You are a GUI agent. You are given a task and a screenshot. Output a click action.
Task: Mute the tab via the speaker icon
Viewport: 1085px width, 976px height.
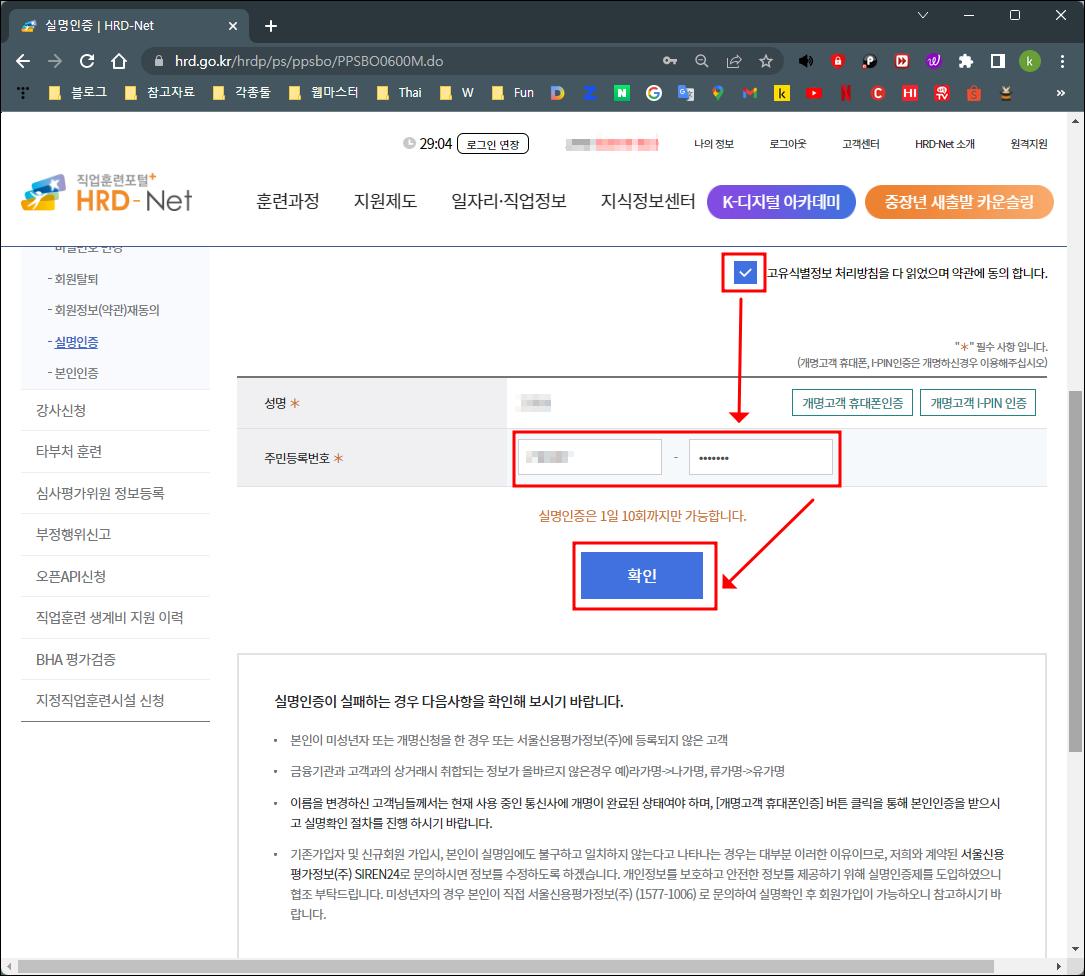806,60
